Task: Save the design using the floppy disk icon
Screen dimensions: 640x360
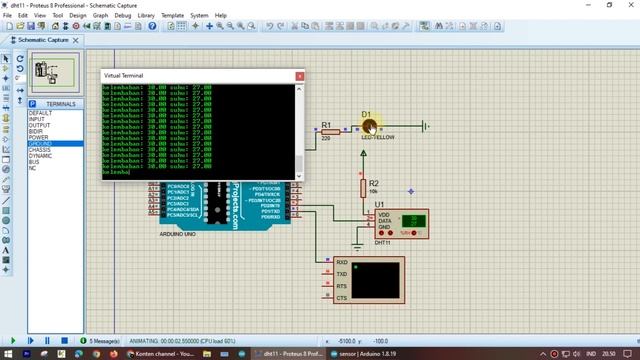Action: (31, 26)
